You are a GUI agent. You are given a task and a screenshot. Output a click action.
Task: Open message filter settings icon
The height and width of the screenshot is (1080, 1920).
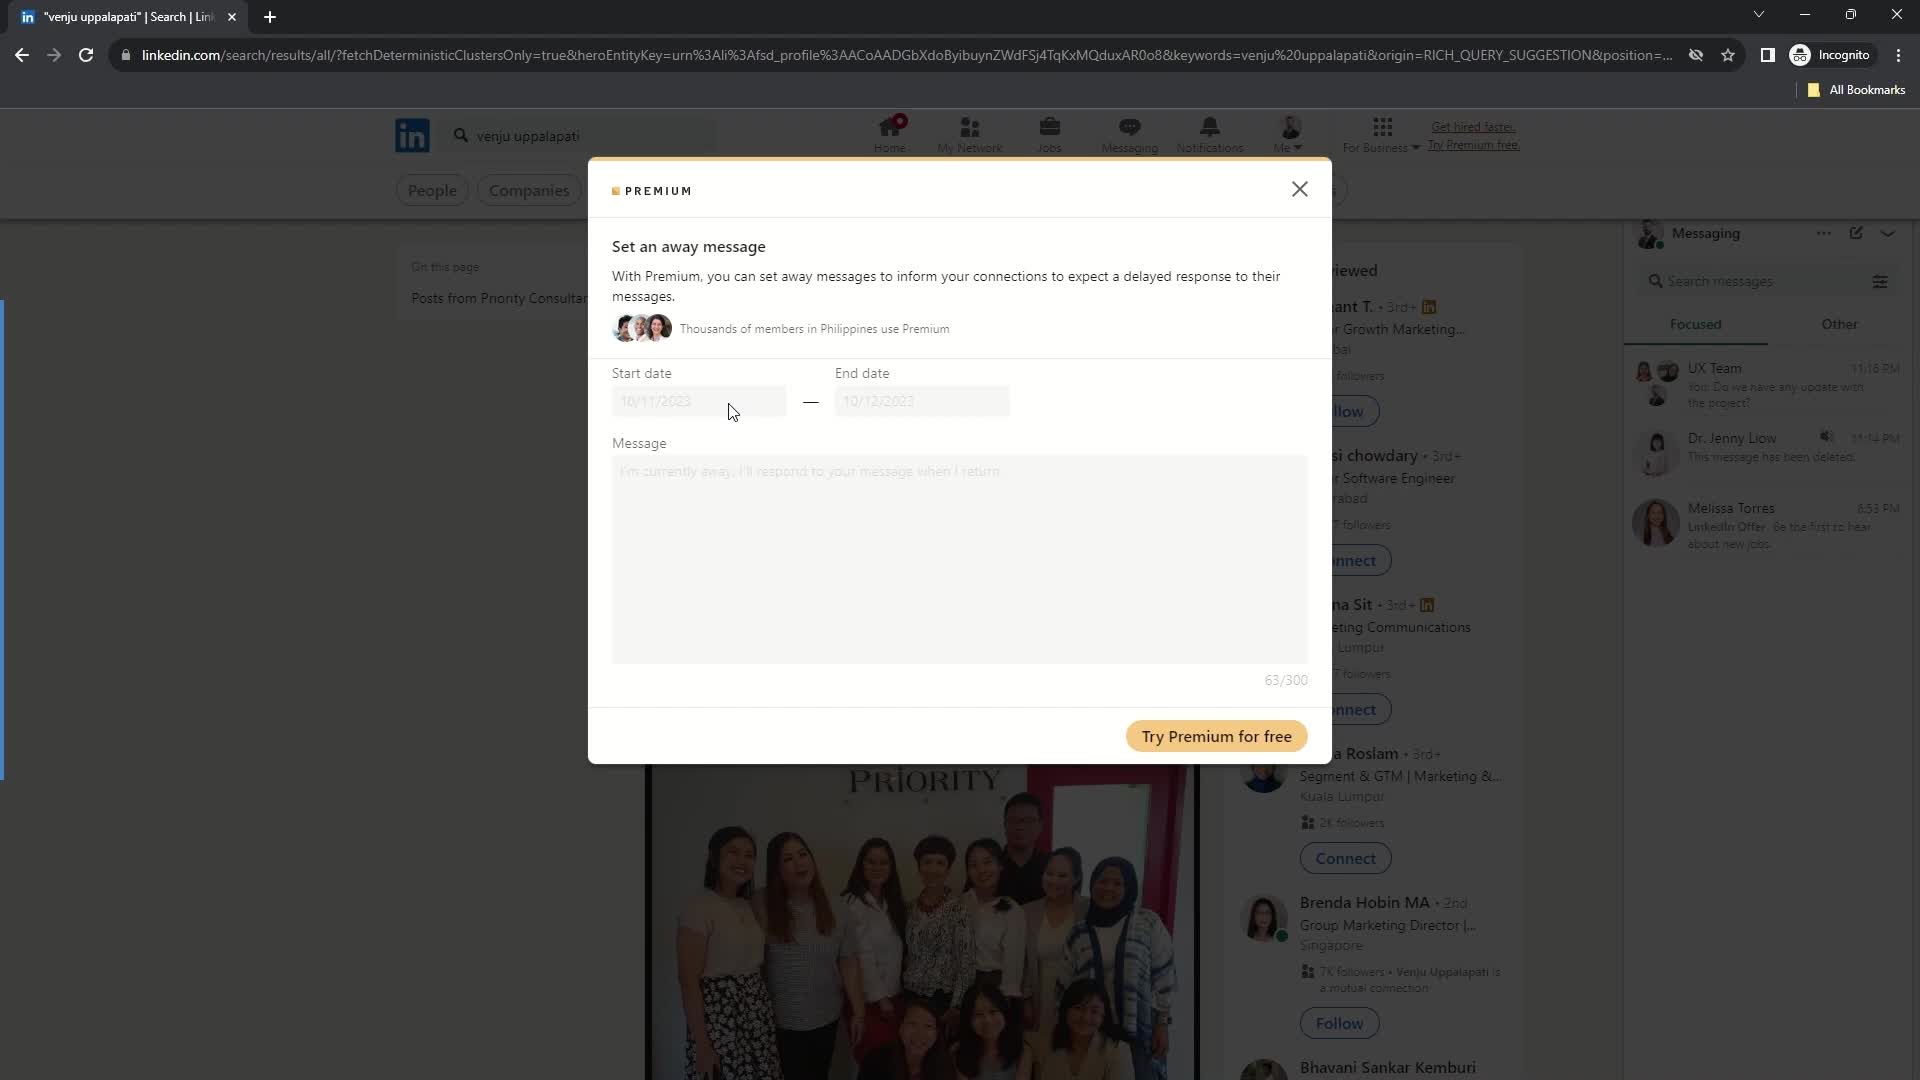coord(1880,282)
